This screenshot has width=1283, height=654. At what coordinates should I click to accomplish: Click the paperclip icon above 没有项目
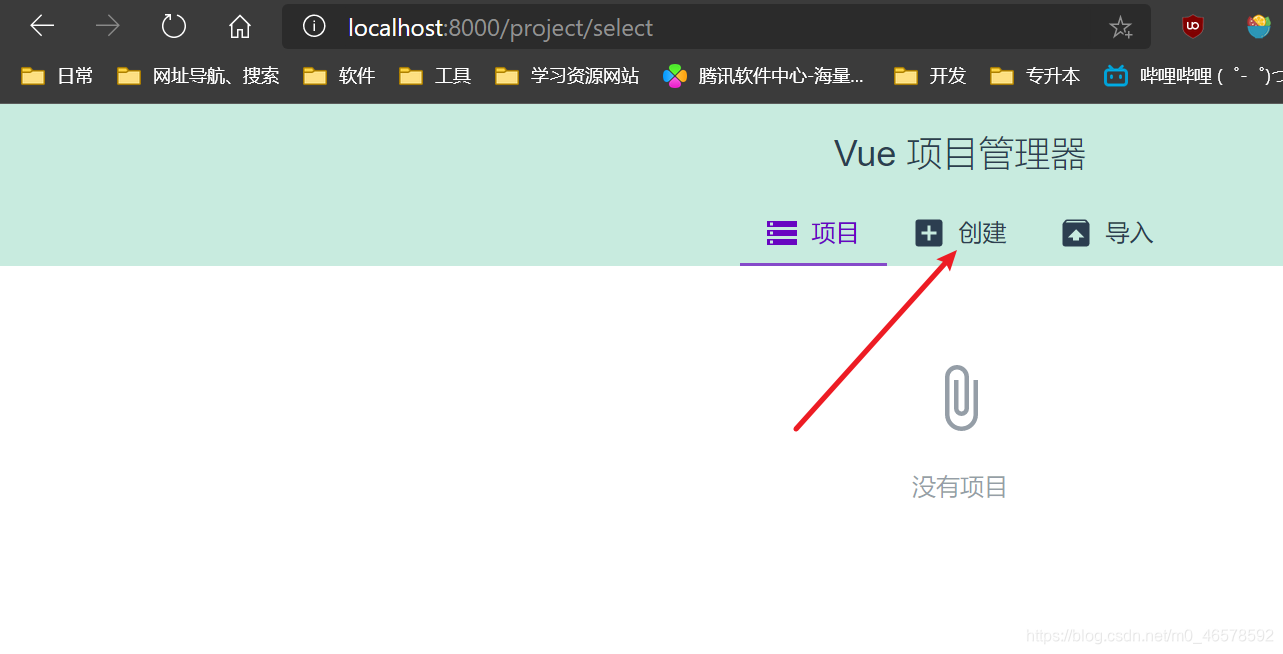(x=959, y=397)
